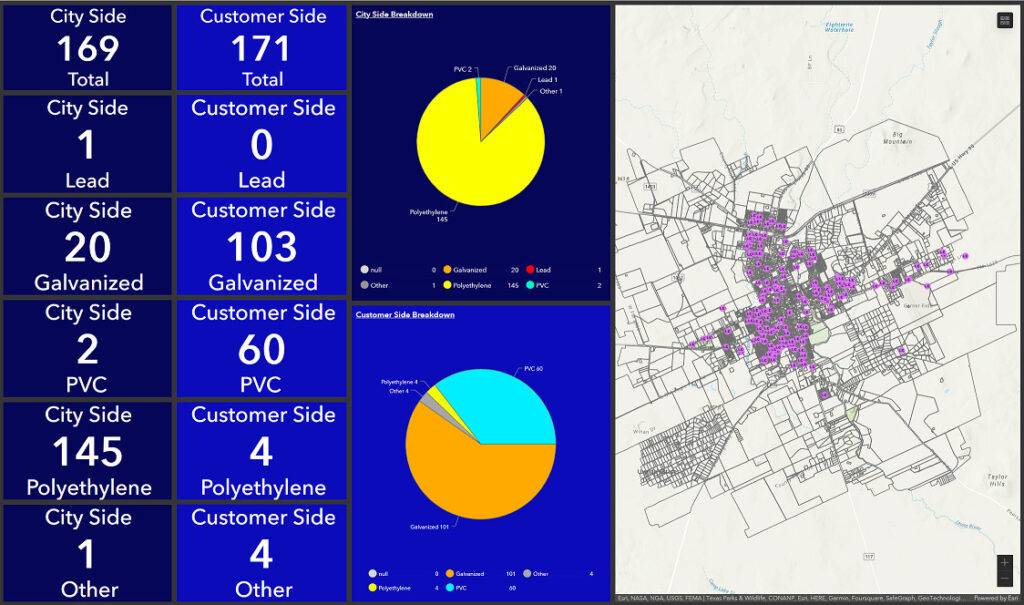This screenshot has height=605, width=1024.
Task: Click the City Side 1 Other indicator
Action: (88, 553)
